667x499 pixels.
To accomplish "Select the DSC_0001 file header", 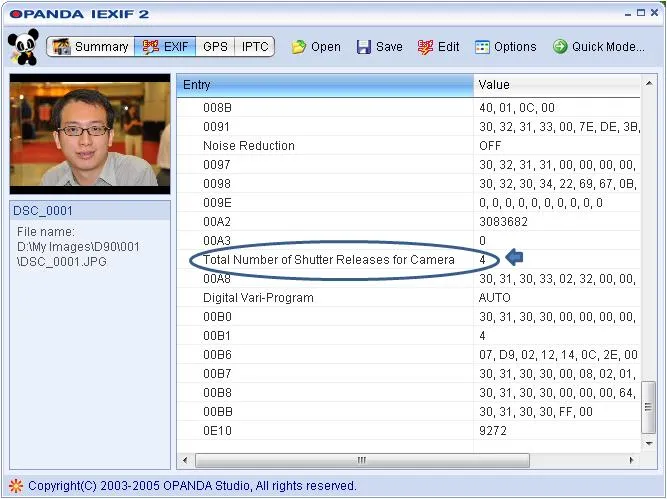I will click(90, 211).
